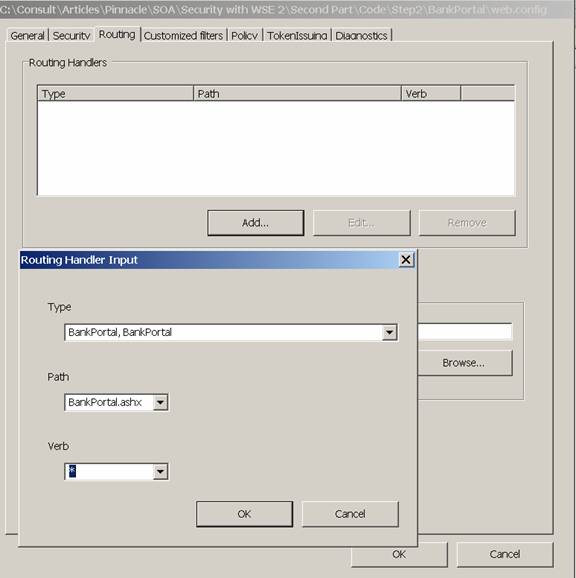Open the Diagnostics tab

pyautogui.click(x=361, y=36)
